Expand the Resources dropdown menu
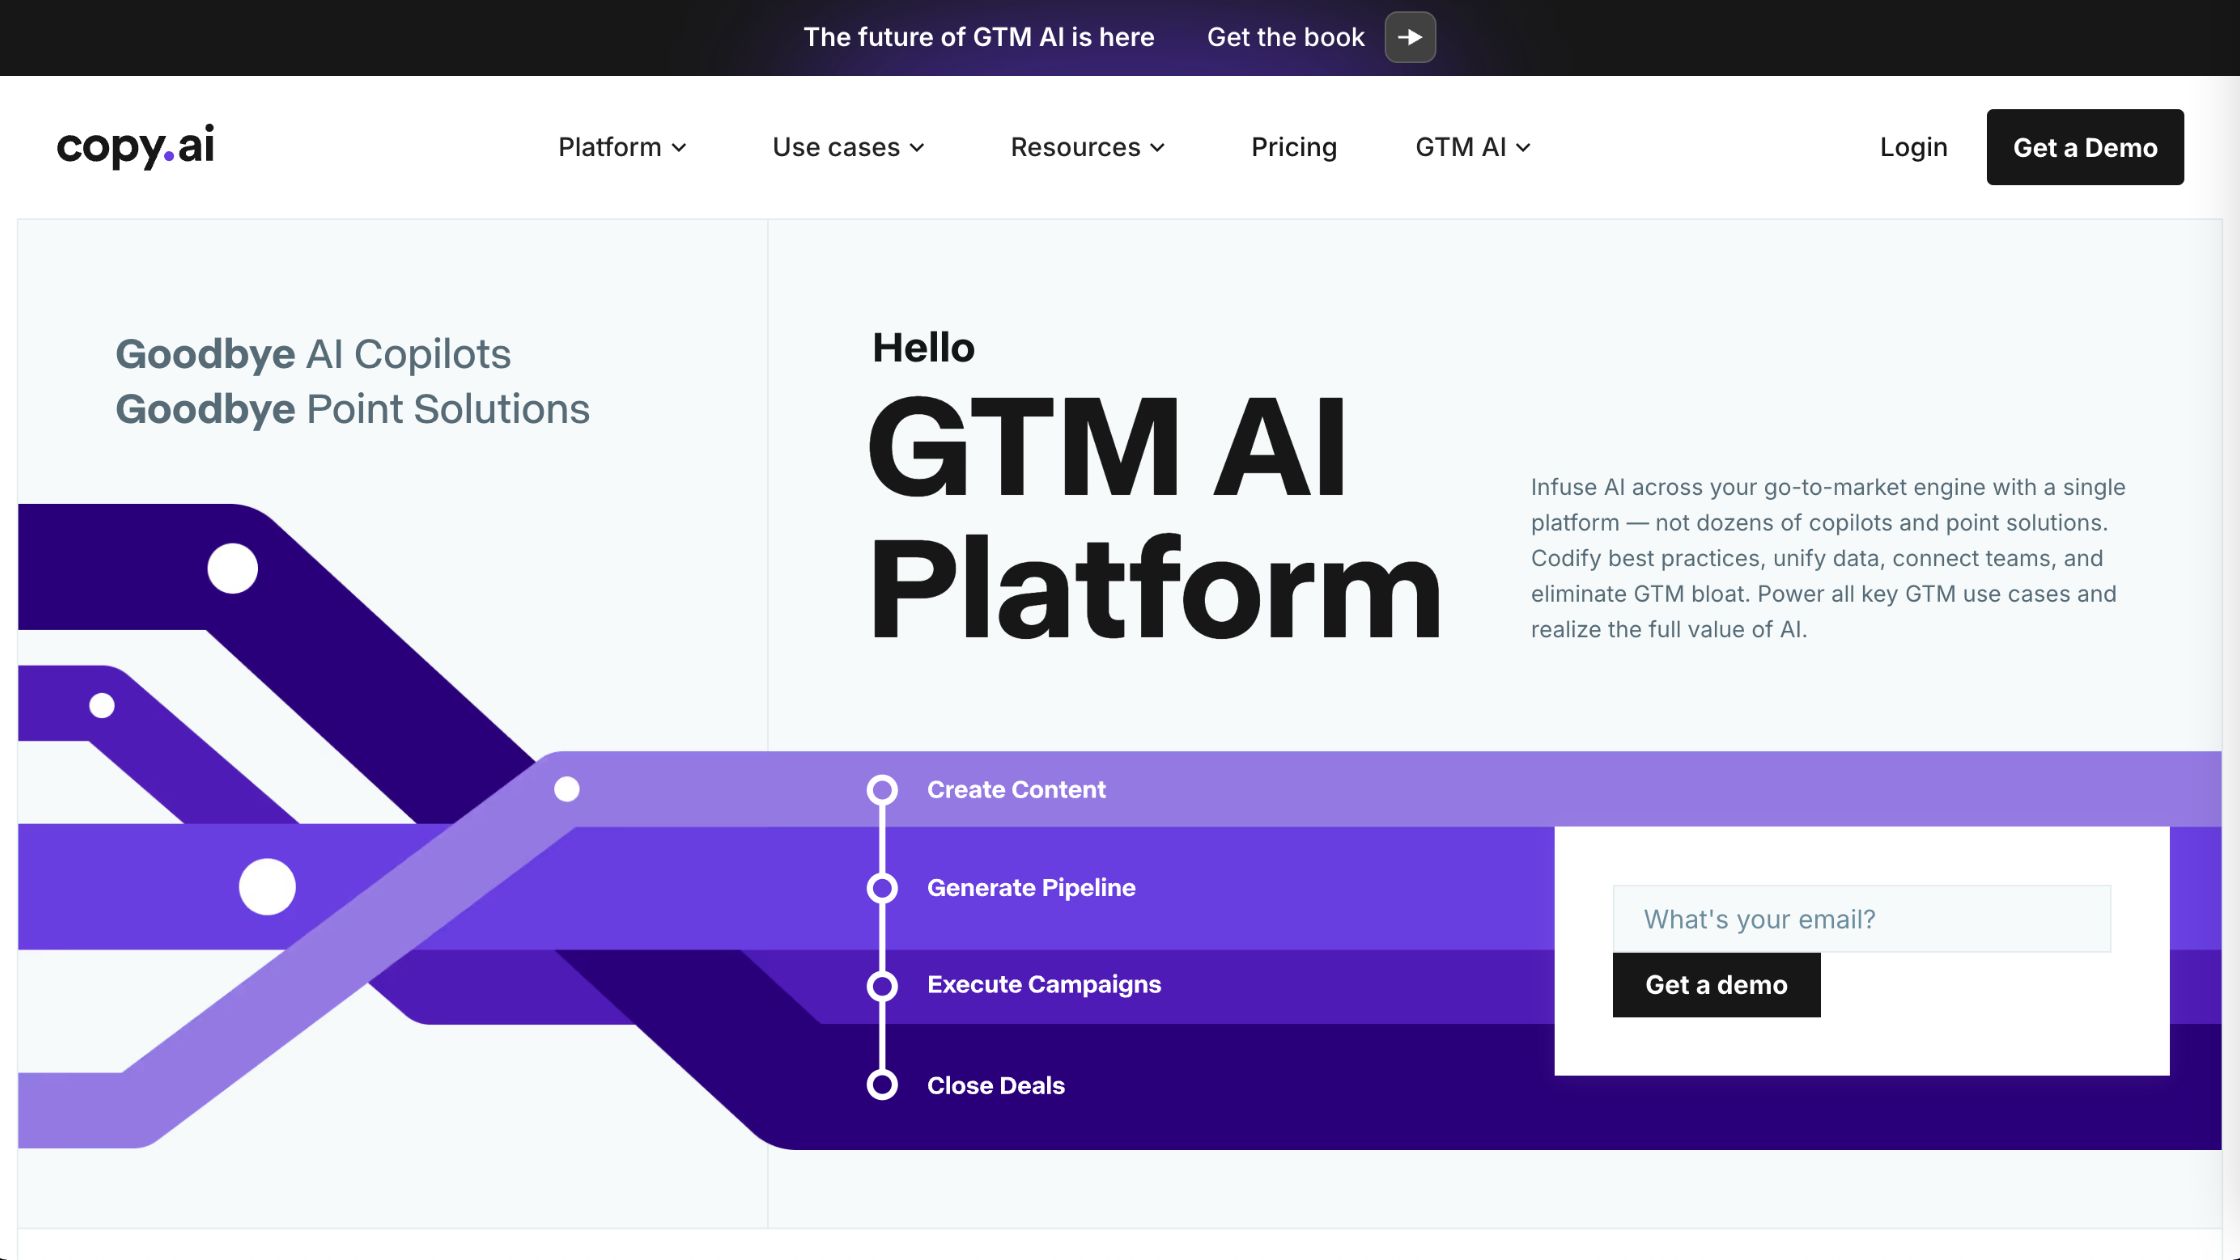2240x1260 pixels. pyautogui.click(x=1088, y=146)
